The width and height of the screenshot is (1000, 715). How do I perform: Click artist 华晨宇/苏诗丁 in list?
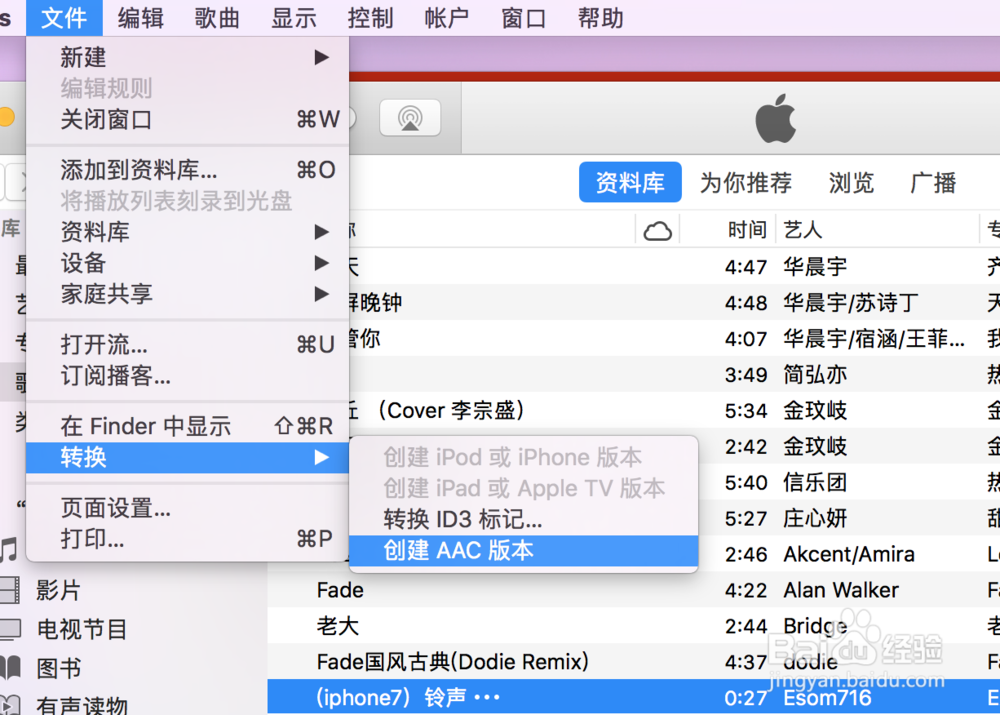tap(851, 302)
